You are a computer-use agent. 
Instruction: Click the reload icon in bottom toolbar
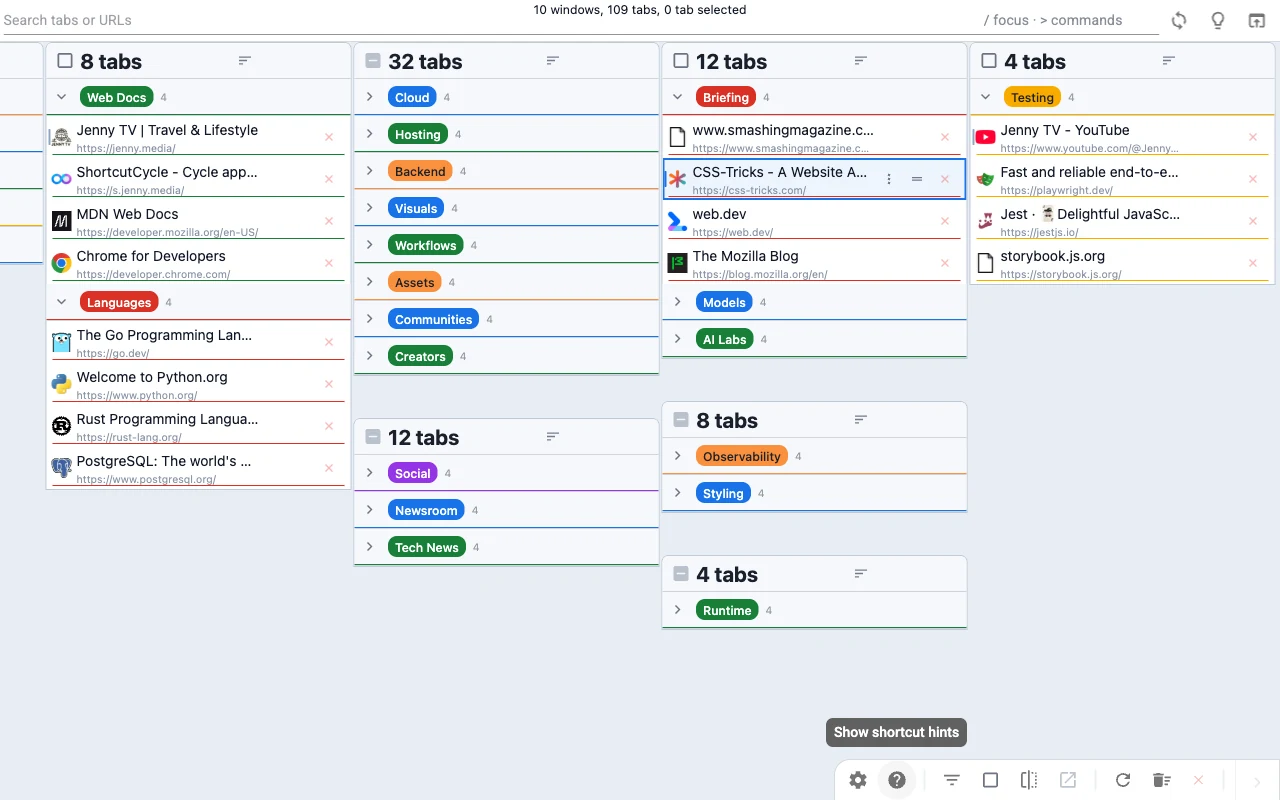(1122, 780)
